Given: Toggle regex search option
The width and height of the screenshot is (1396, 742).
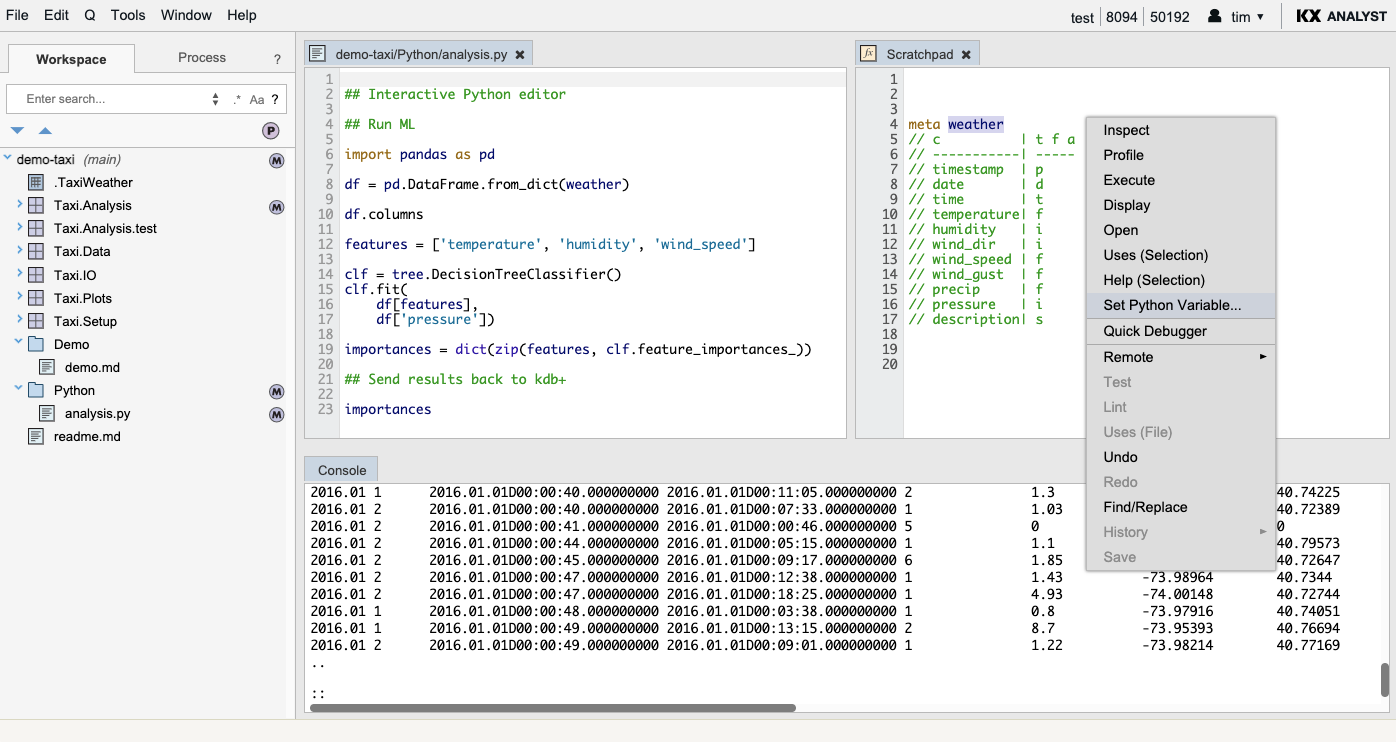Looking at the screenshot, I should point(237,99).
